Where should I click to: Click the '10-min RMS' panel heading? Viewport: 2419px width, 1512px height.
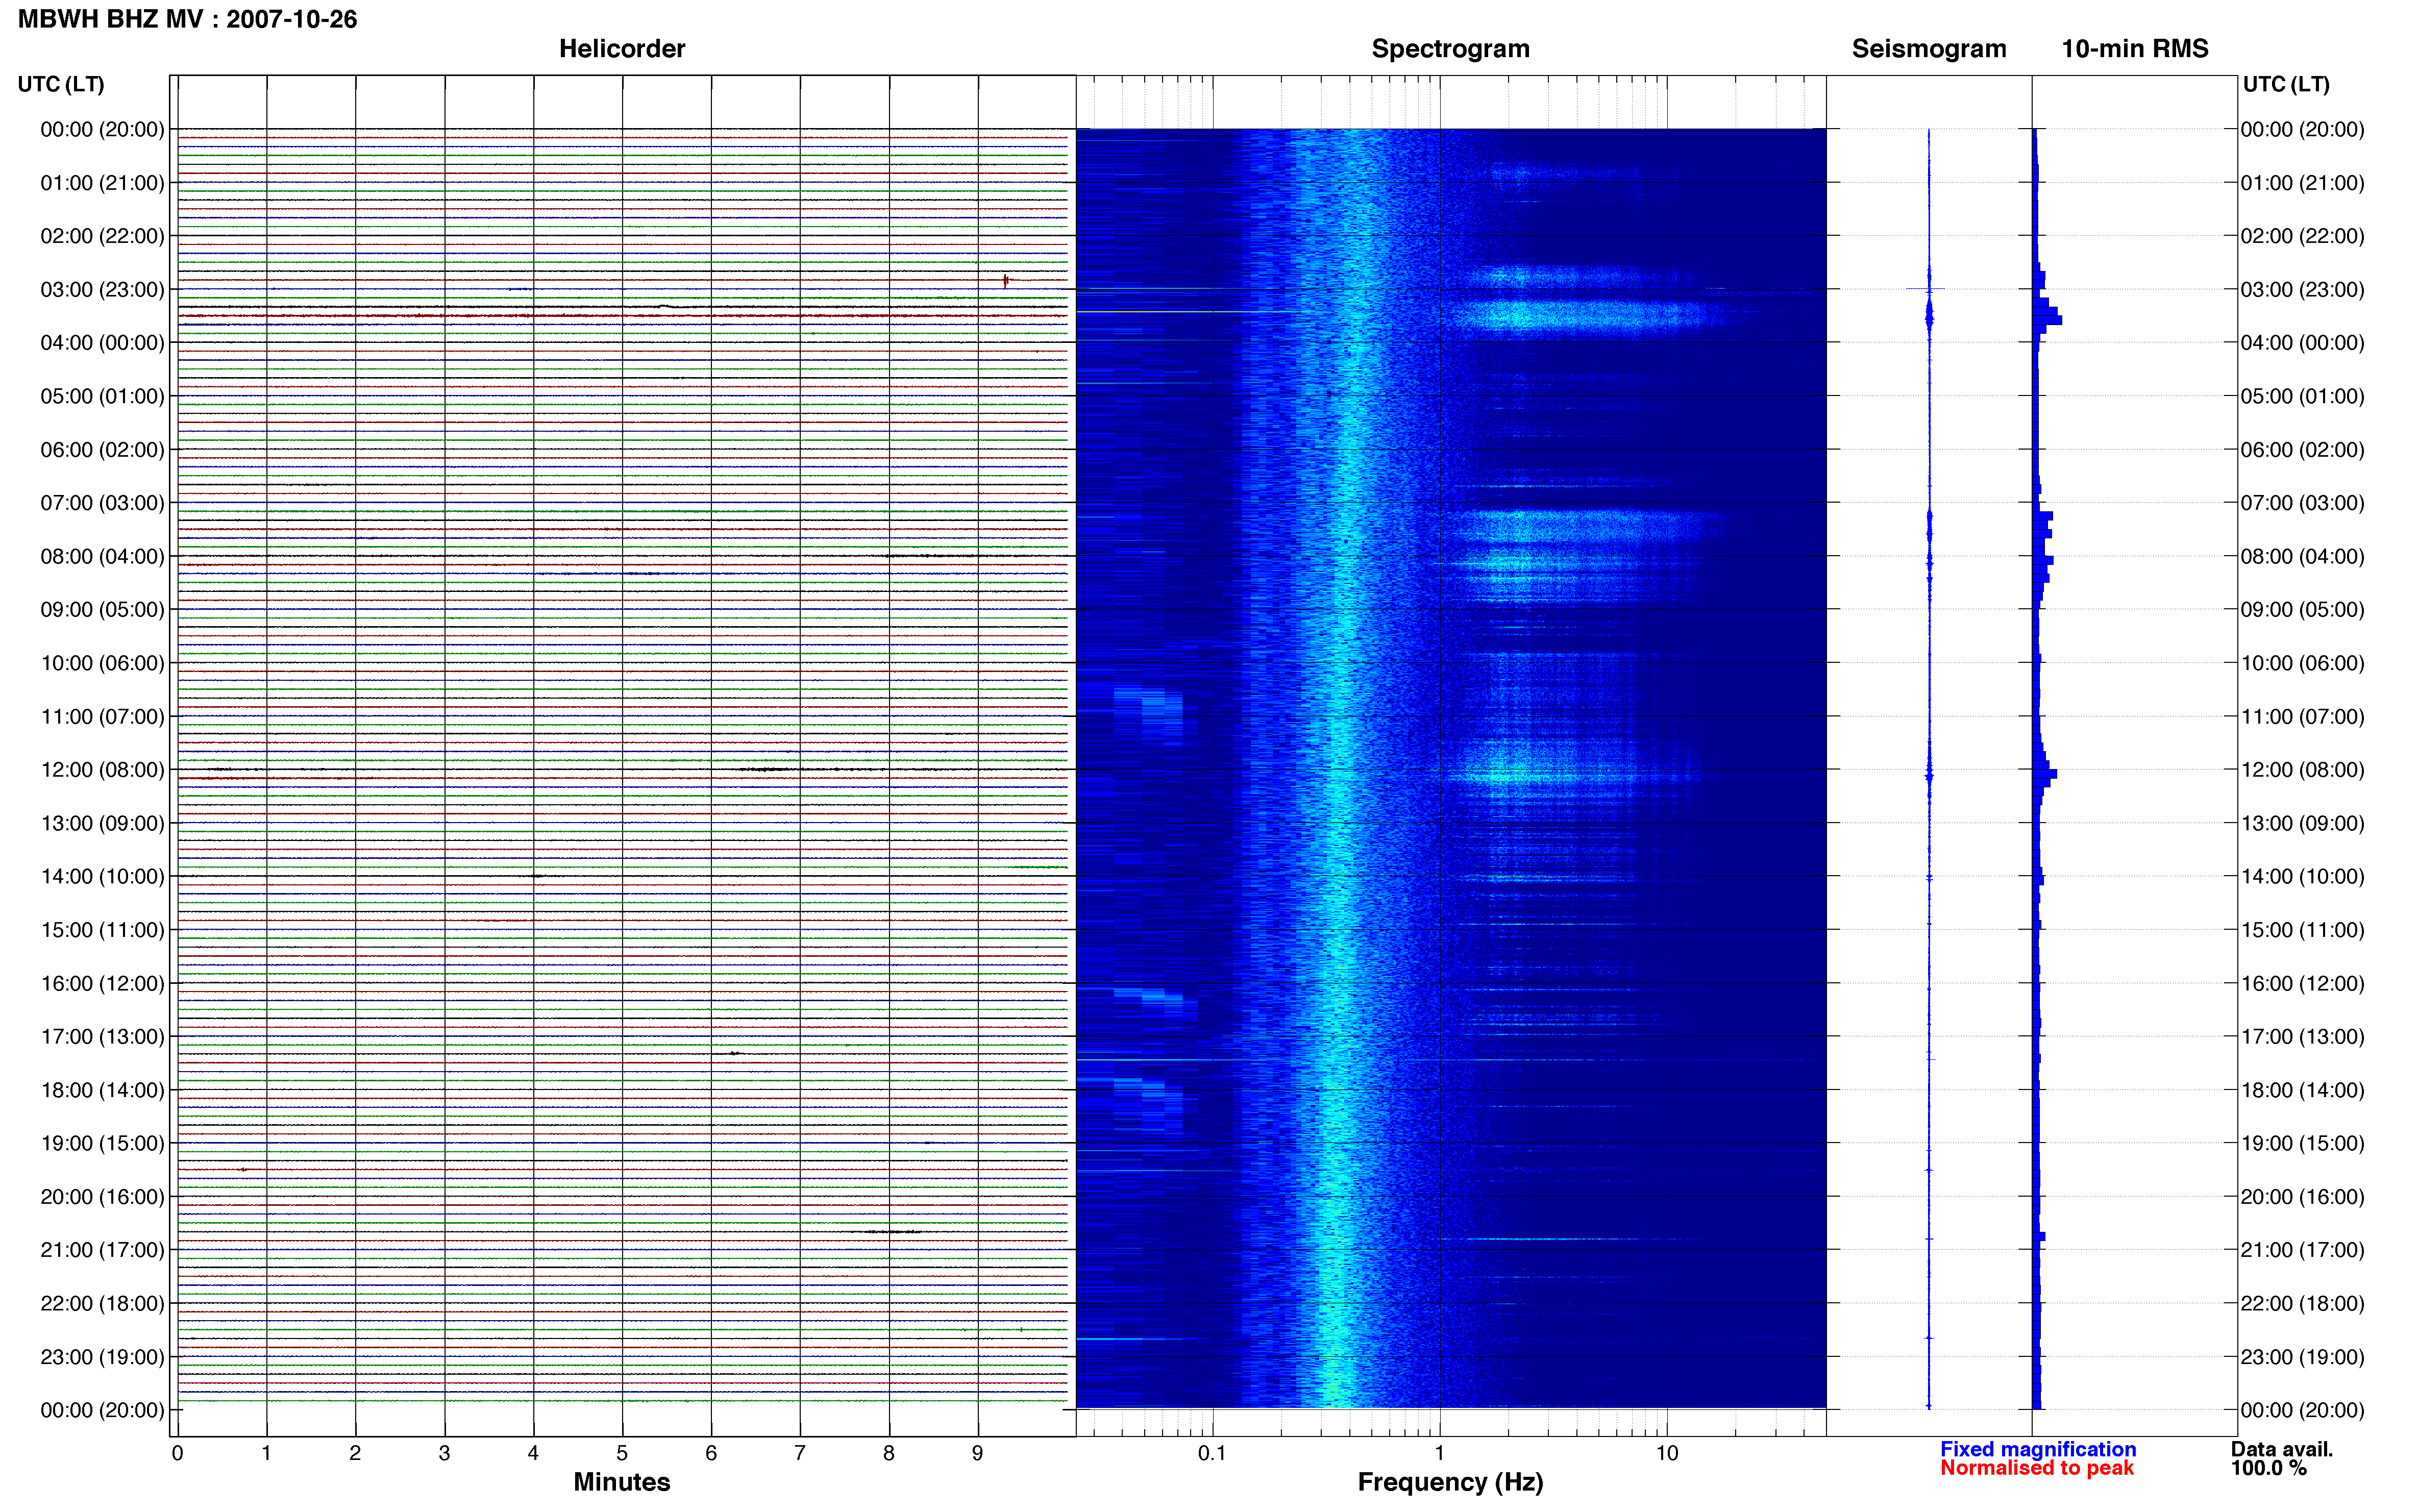click(x=2134, y=49)
